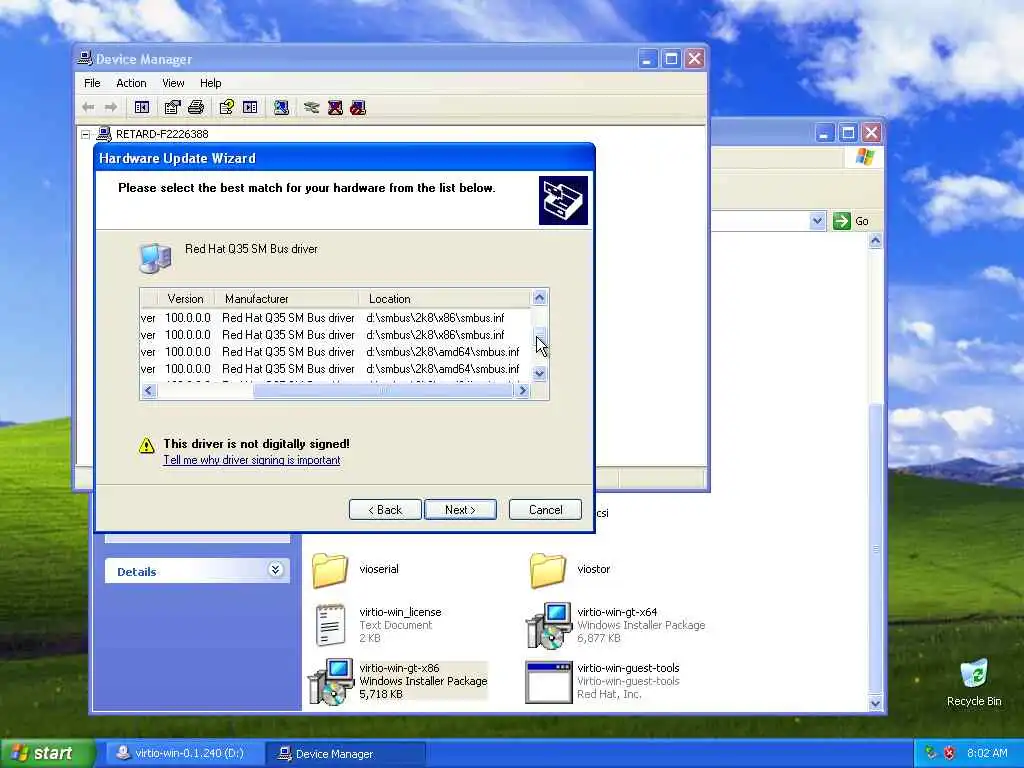Click the driver list scroll up arrow

click(x=539, y=298)
